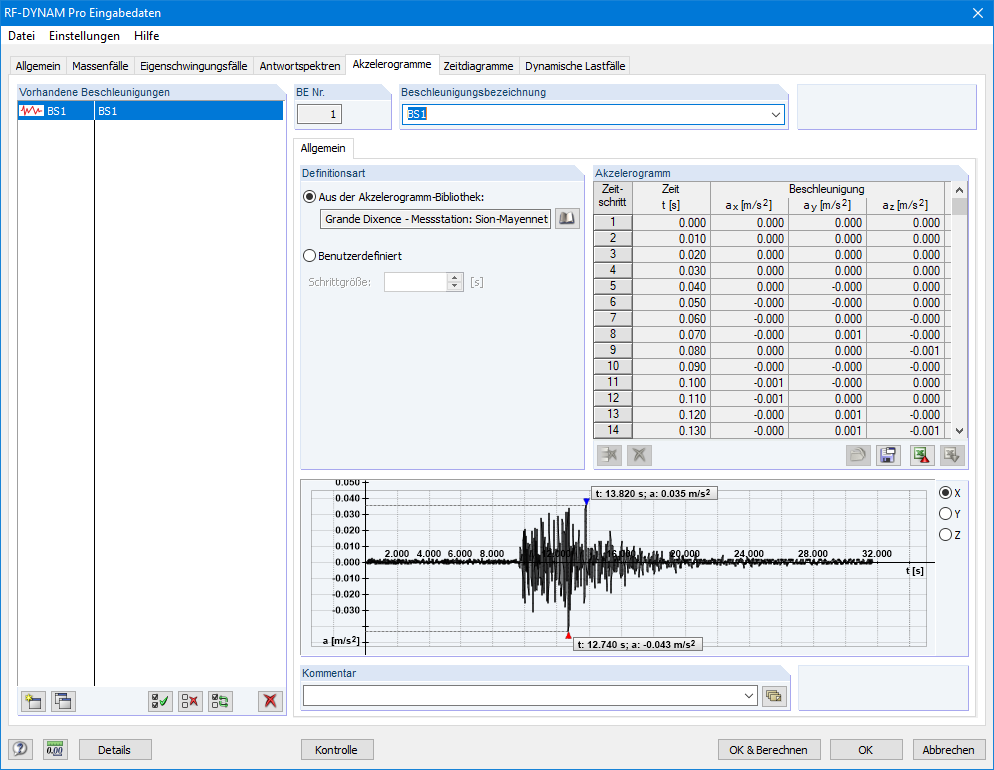
Task: Show the Z direction in the diagram
Action: point(945,535)
